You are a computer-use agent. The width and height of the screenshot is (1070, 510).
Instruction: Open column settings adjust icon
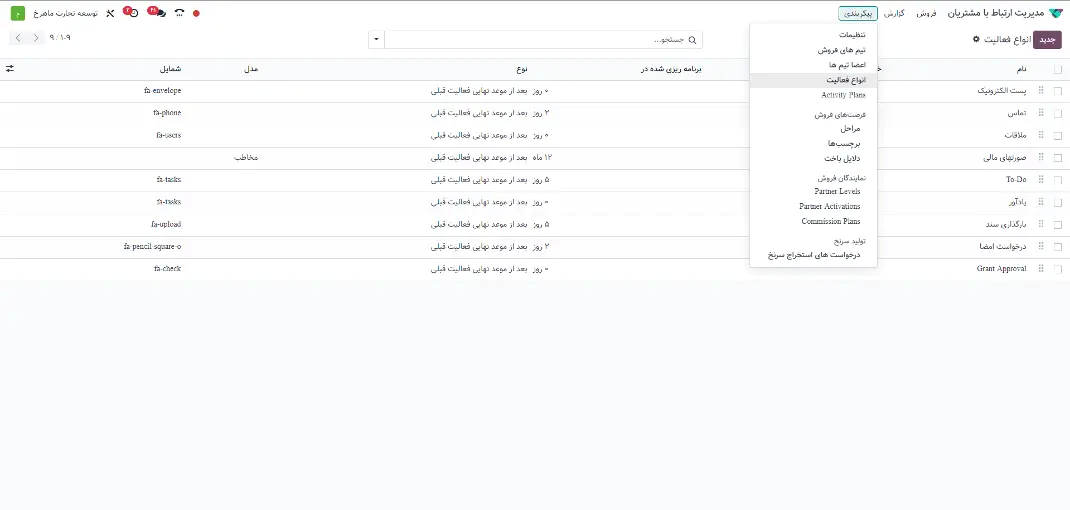[x=10, y=69]
